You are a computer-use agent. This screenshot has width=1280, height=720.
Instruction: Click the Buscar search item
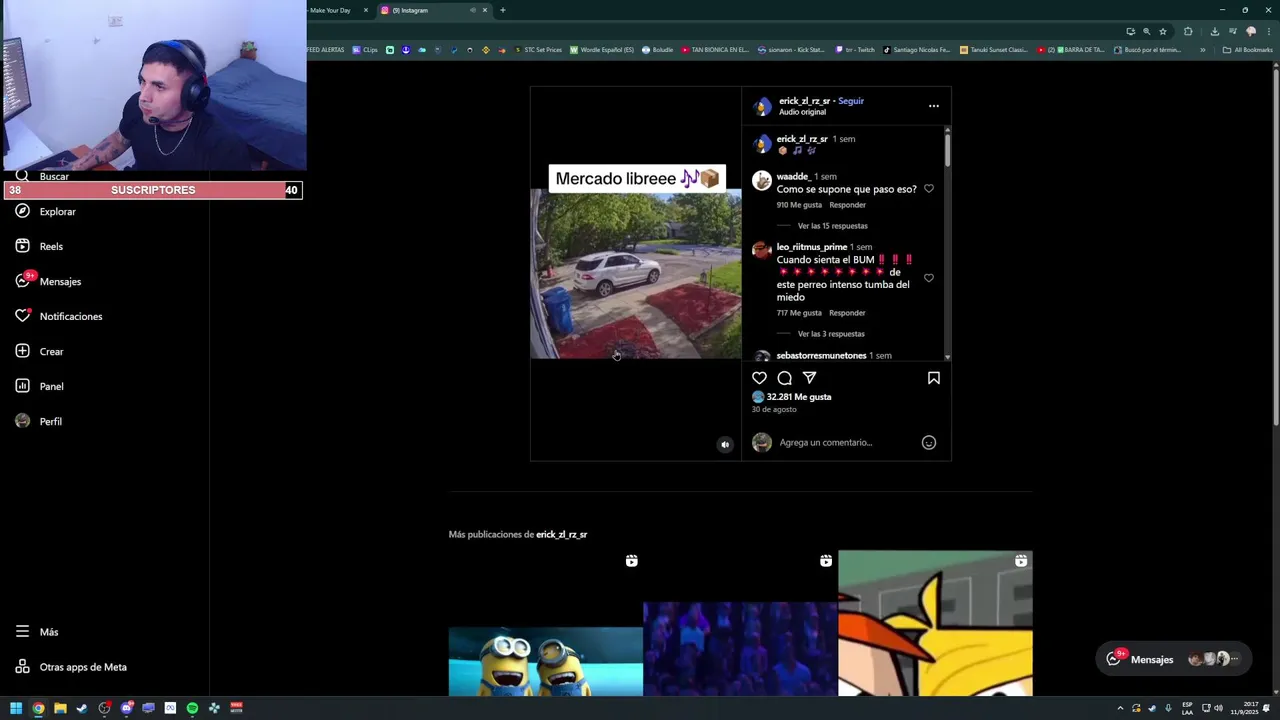[x=42, y=177]
